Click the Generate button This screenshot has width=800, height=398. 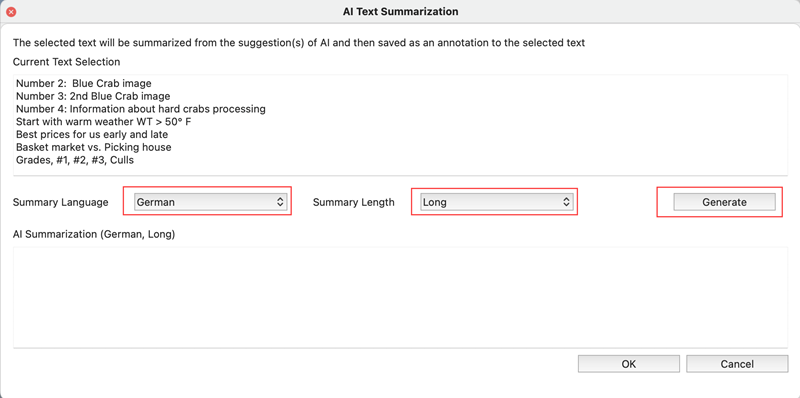(x=724, y=202)
